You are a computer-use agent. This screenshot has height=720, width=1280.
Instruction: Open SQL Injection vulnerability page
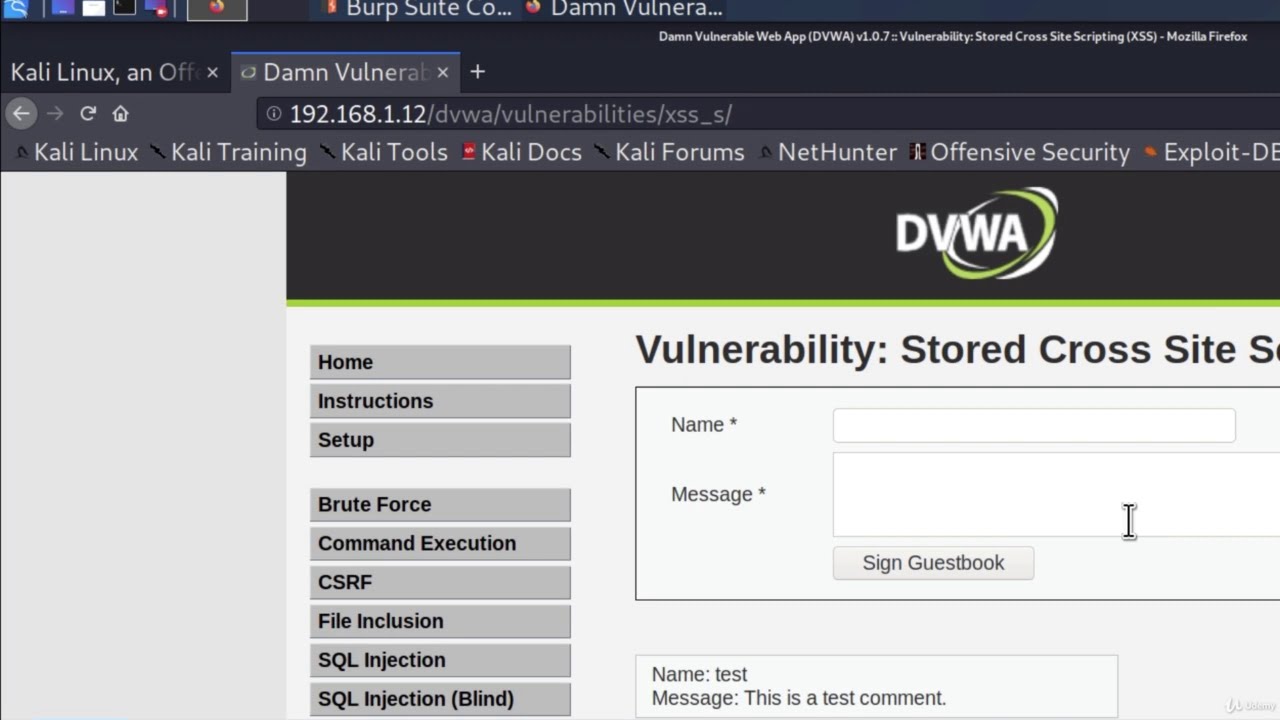[x=440, y=660]
